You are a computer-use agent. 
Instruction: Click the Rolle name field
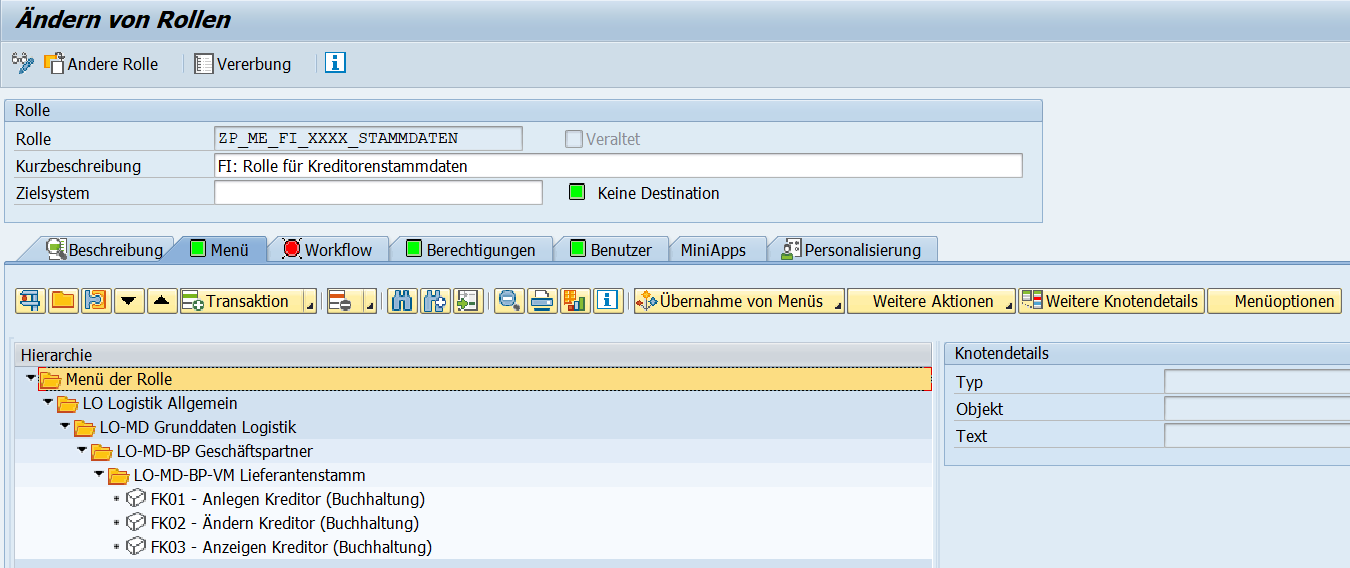[x=368, y=139]
